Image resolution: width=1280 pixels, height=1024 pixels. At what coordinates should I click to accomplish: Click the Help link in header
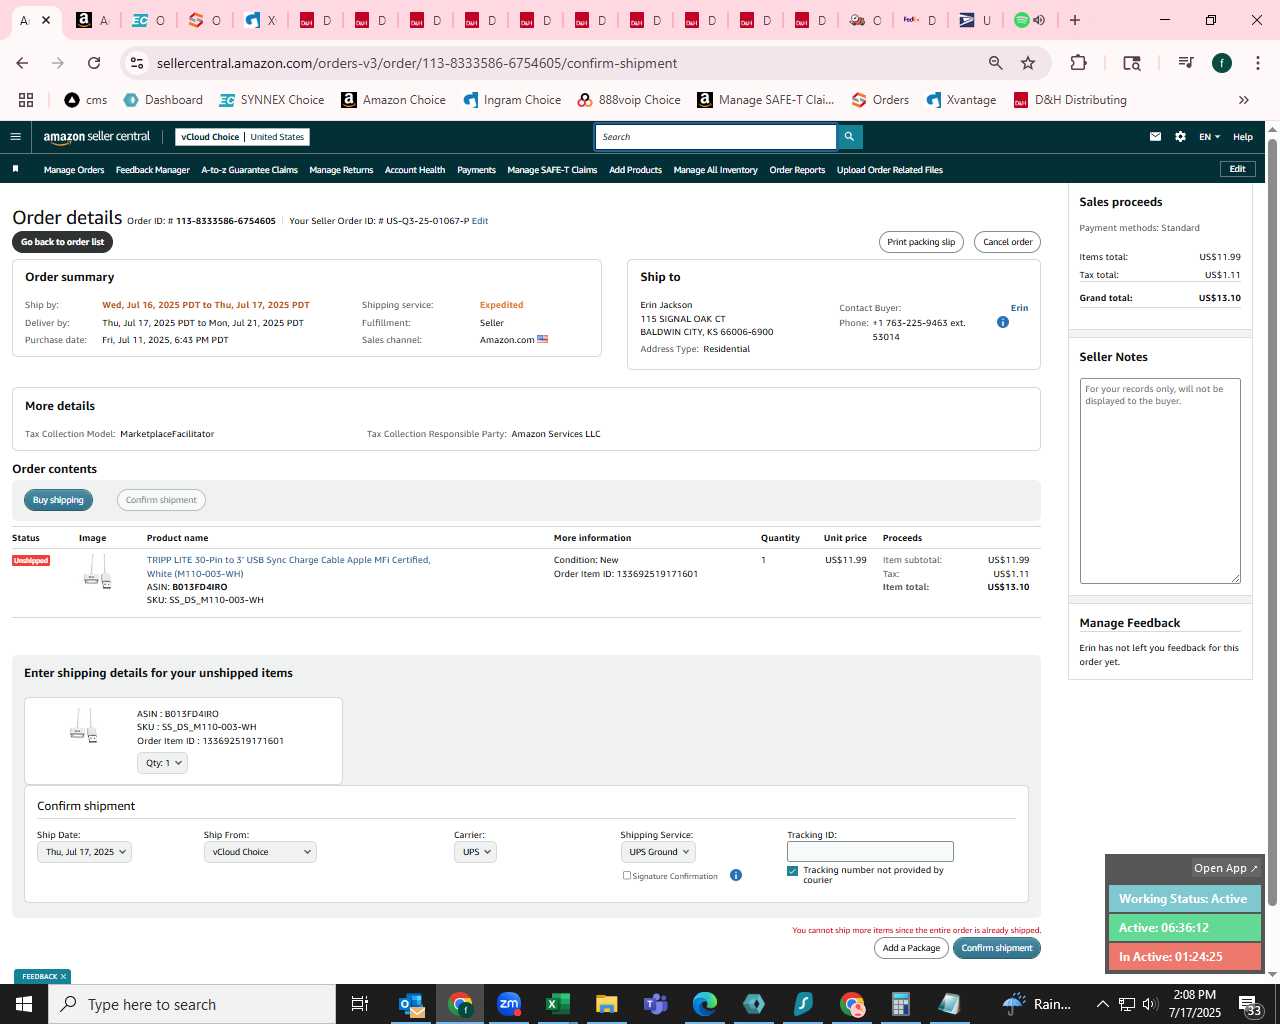tap(1243, 137)
